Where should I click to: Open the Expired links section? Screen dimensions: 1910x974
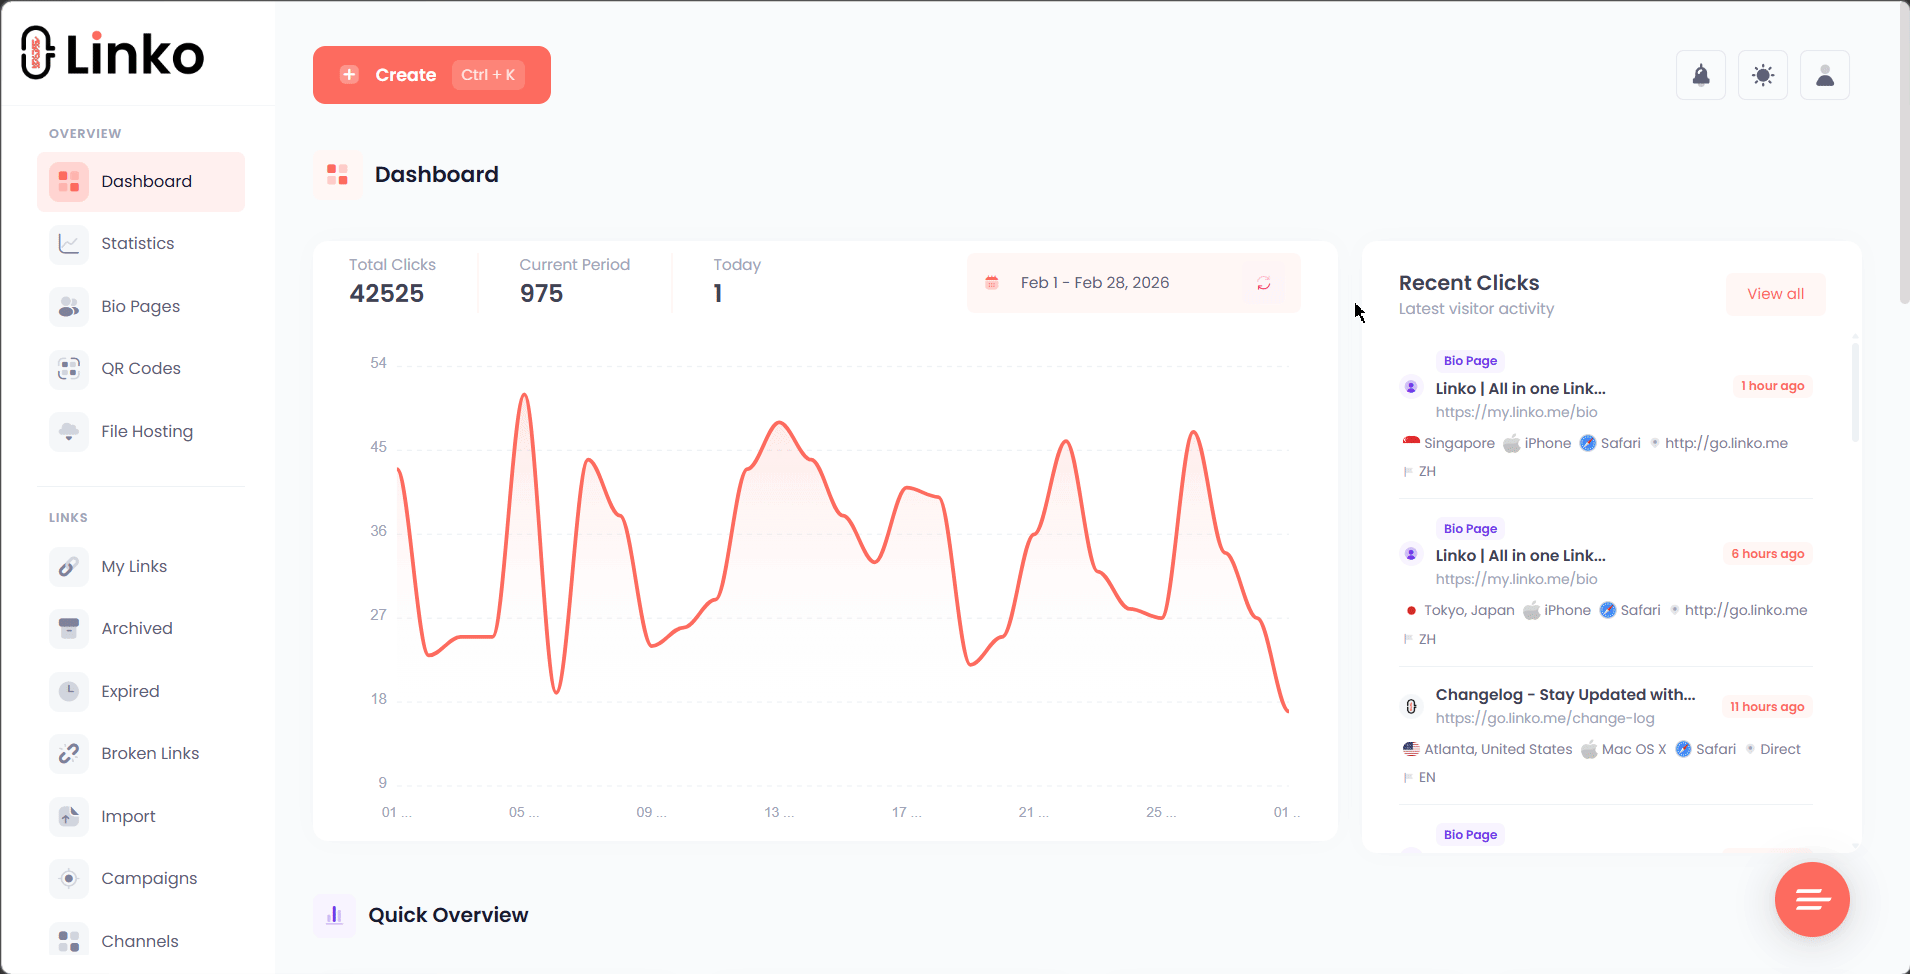coord(130,691)
